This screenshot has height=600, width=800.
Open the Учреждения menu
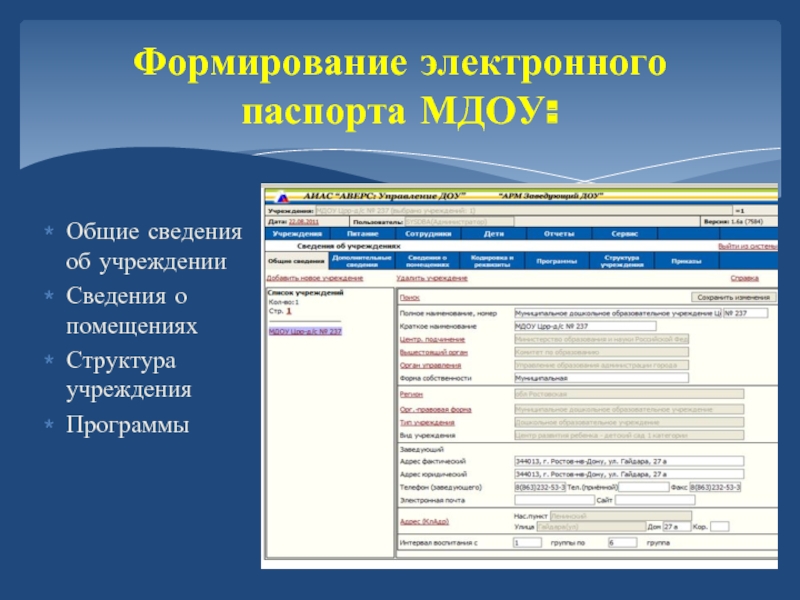click(x=297, y=234)
